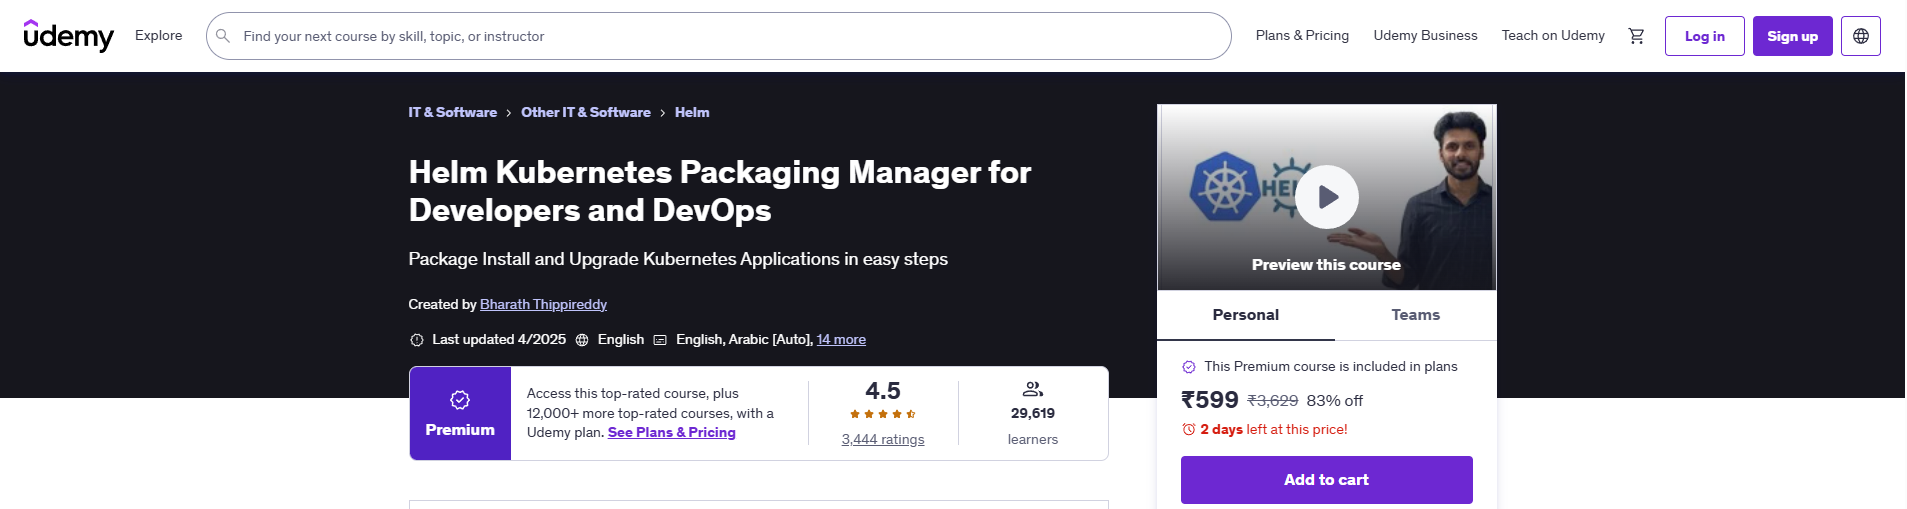Open the language globe button
Viewport: 1907px width, 509px height.
click(1861, 36)
